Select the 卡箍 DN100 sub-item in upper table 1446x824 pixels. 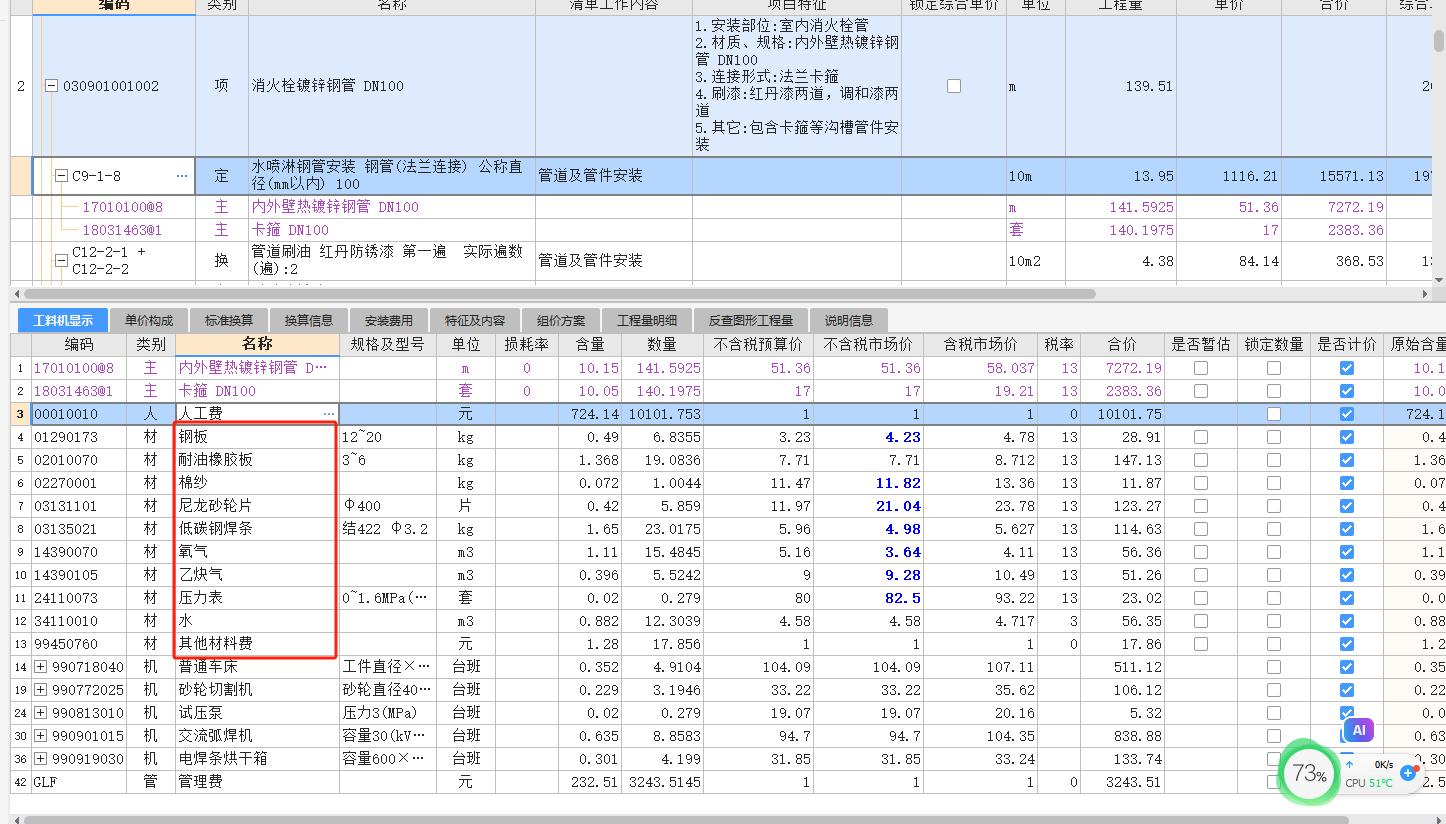point(290,230)
